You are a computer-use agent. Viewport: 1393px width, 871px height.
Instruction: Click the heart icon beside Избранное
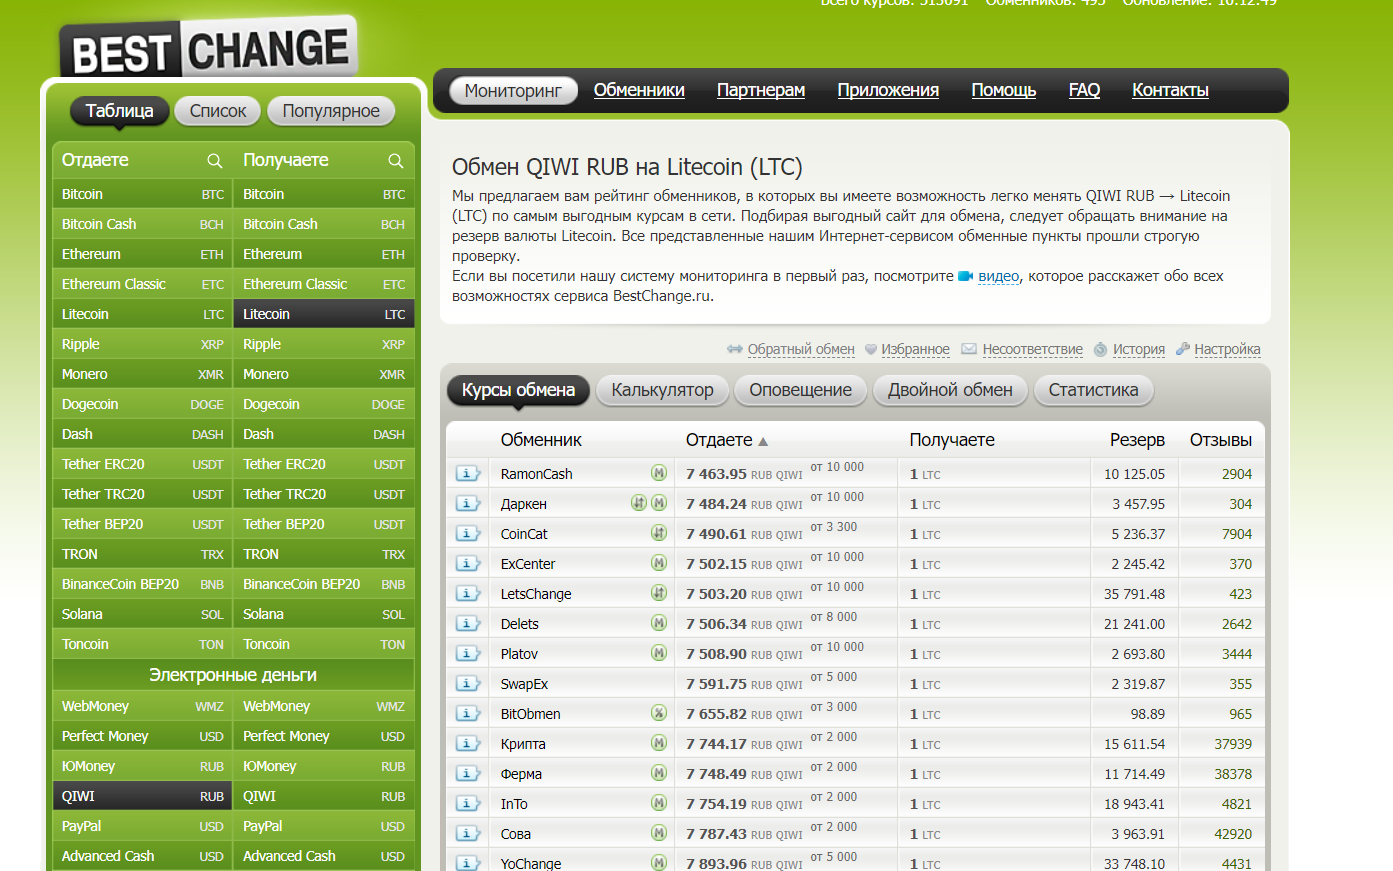point(871,349)
